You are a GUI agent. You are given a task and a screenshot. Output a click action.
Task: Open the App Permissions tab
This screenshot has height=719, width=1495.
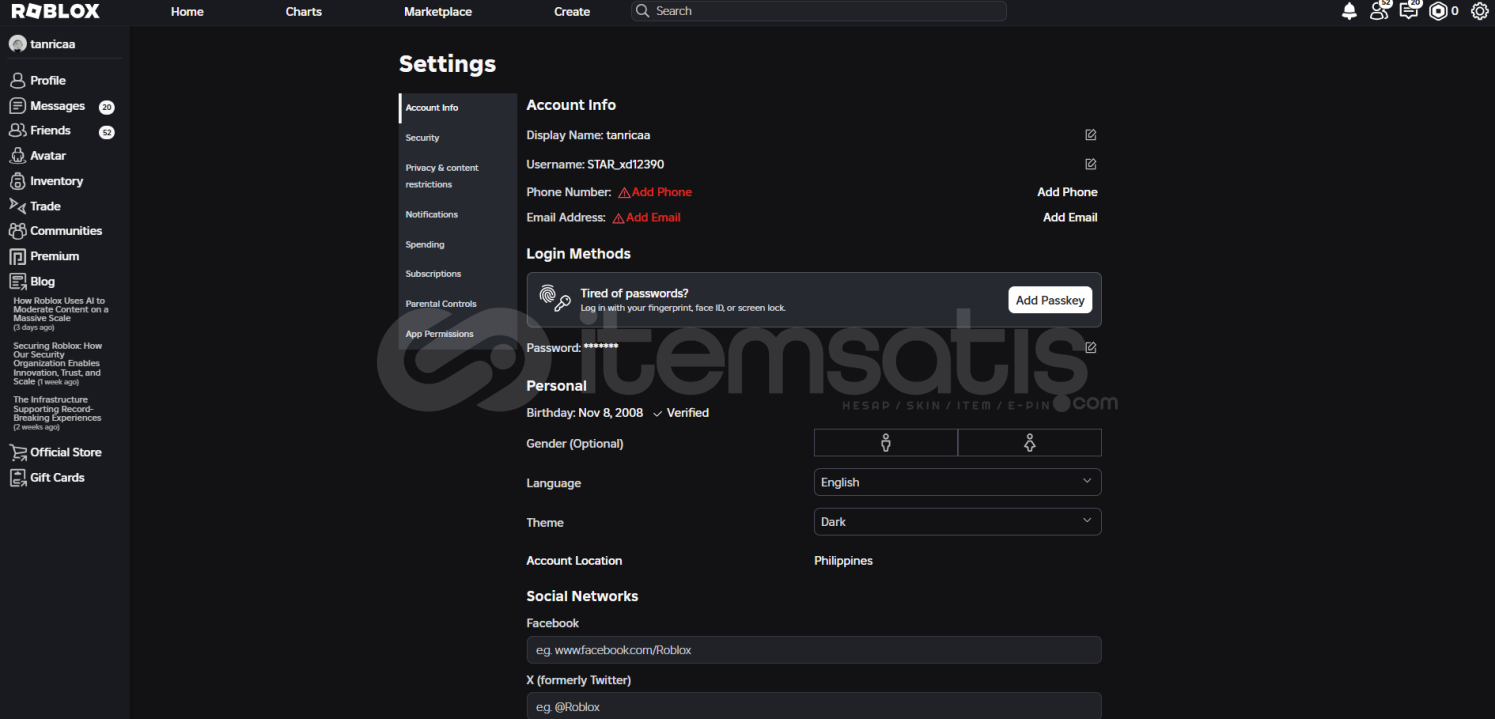click(458, 334)
